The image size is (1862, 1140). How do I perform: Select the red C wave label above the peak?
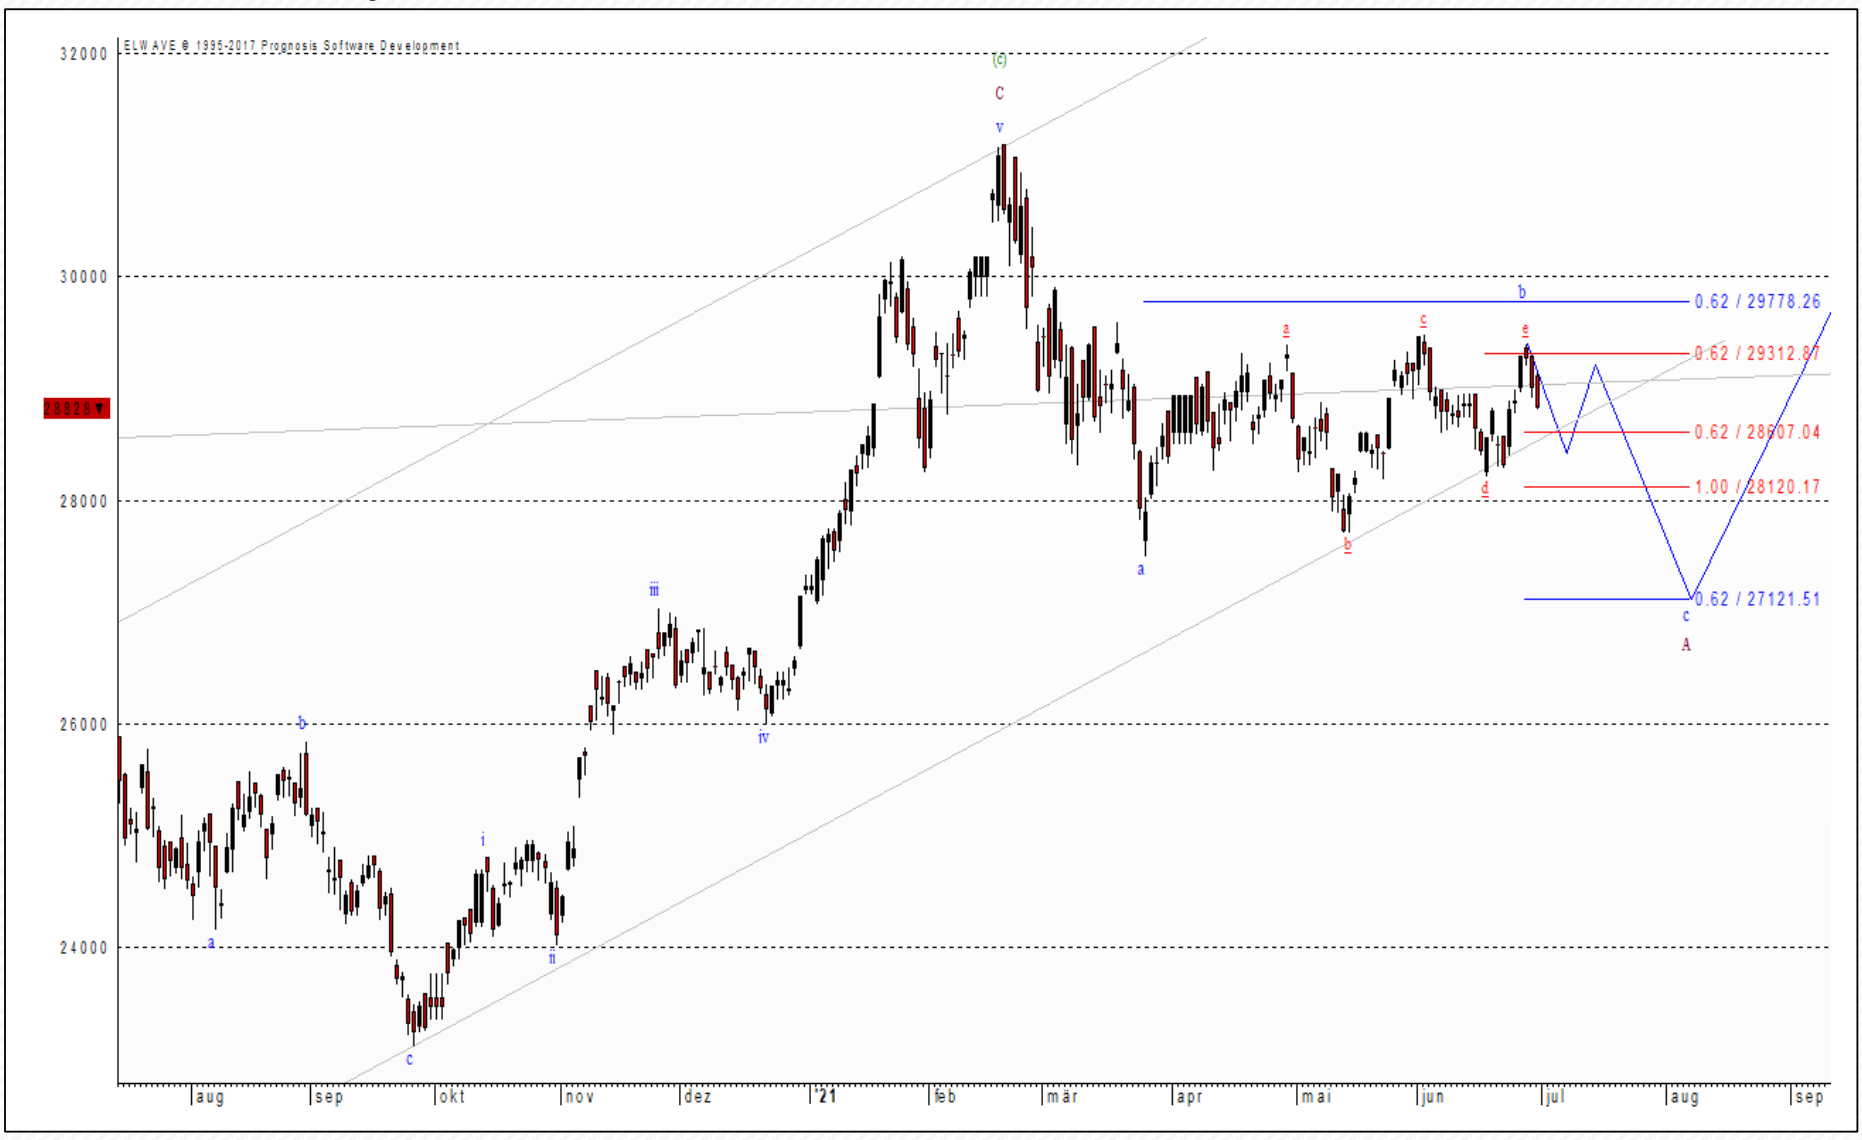click(x=999, y=93)
